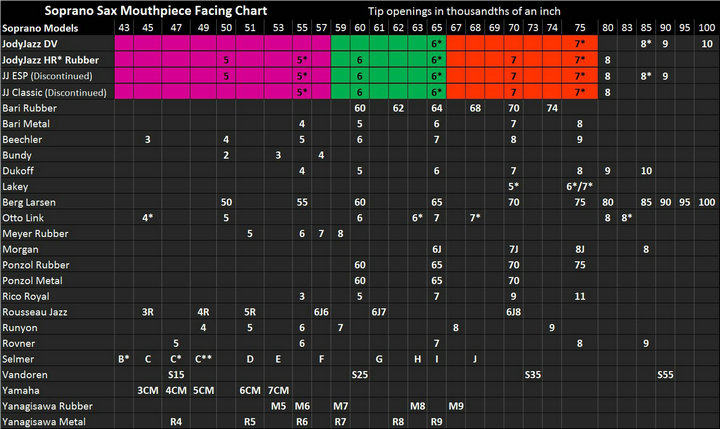Click the "Ponzol Metal" row label
Screen dimensions: 720x429
(32, 281)
